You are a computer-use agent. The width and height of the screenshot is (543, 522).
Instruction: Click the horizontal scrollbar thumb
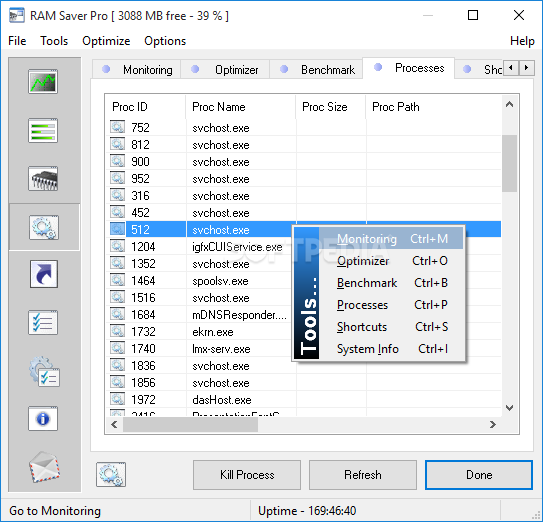(x=190, y=424)
